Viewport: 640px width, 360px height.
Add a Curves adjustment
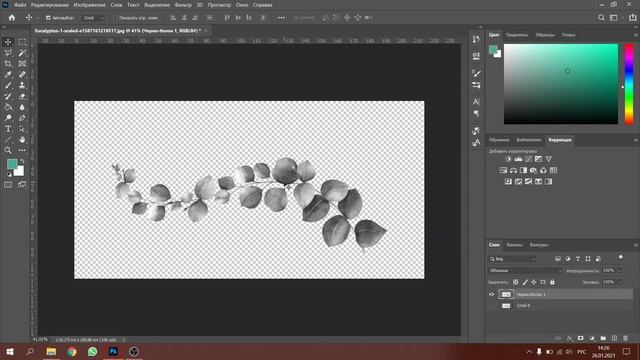point(529,159)
